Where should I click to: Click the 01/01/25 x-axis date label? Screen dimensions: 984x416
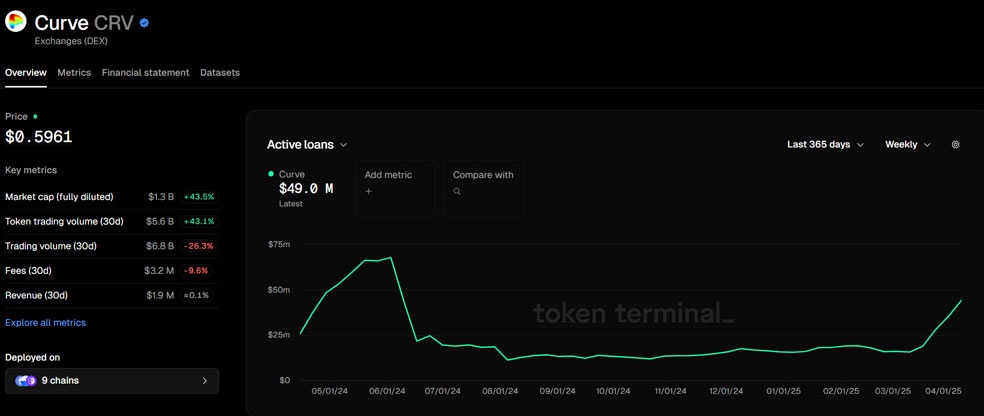pos(784,390)
